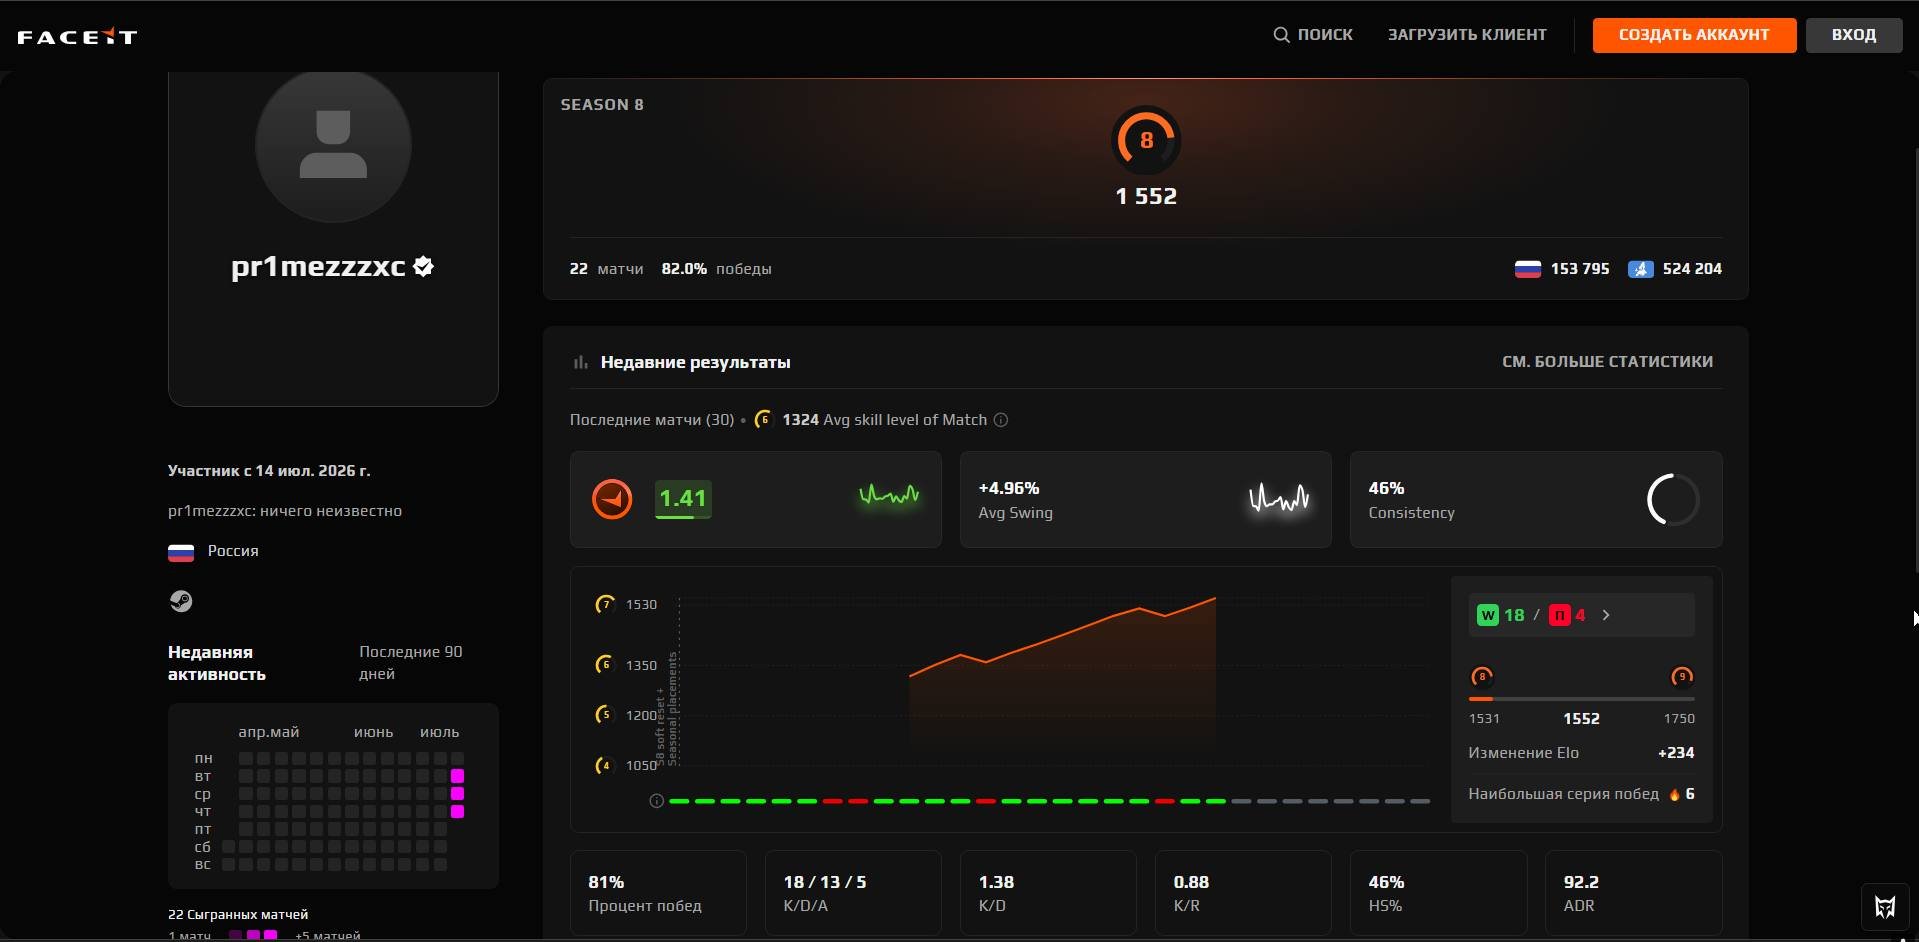Click the +4.96% Avg Swing card
This screenshot has height=942, width=1919.
coord(1145,499)
